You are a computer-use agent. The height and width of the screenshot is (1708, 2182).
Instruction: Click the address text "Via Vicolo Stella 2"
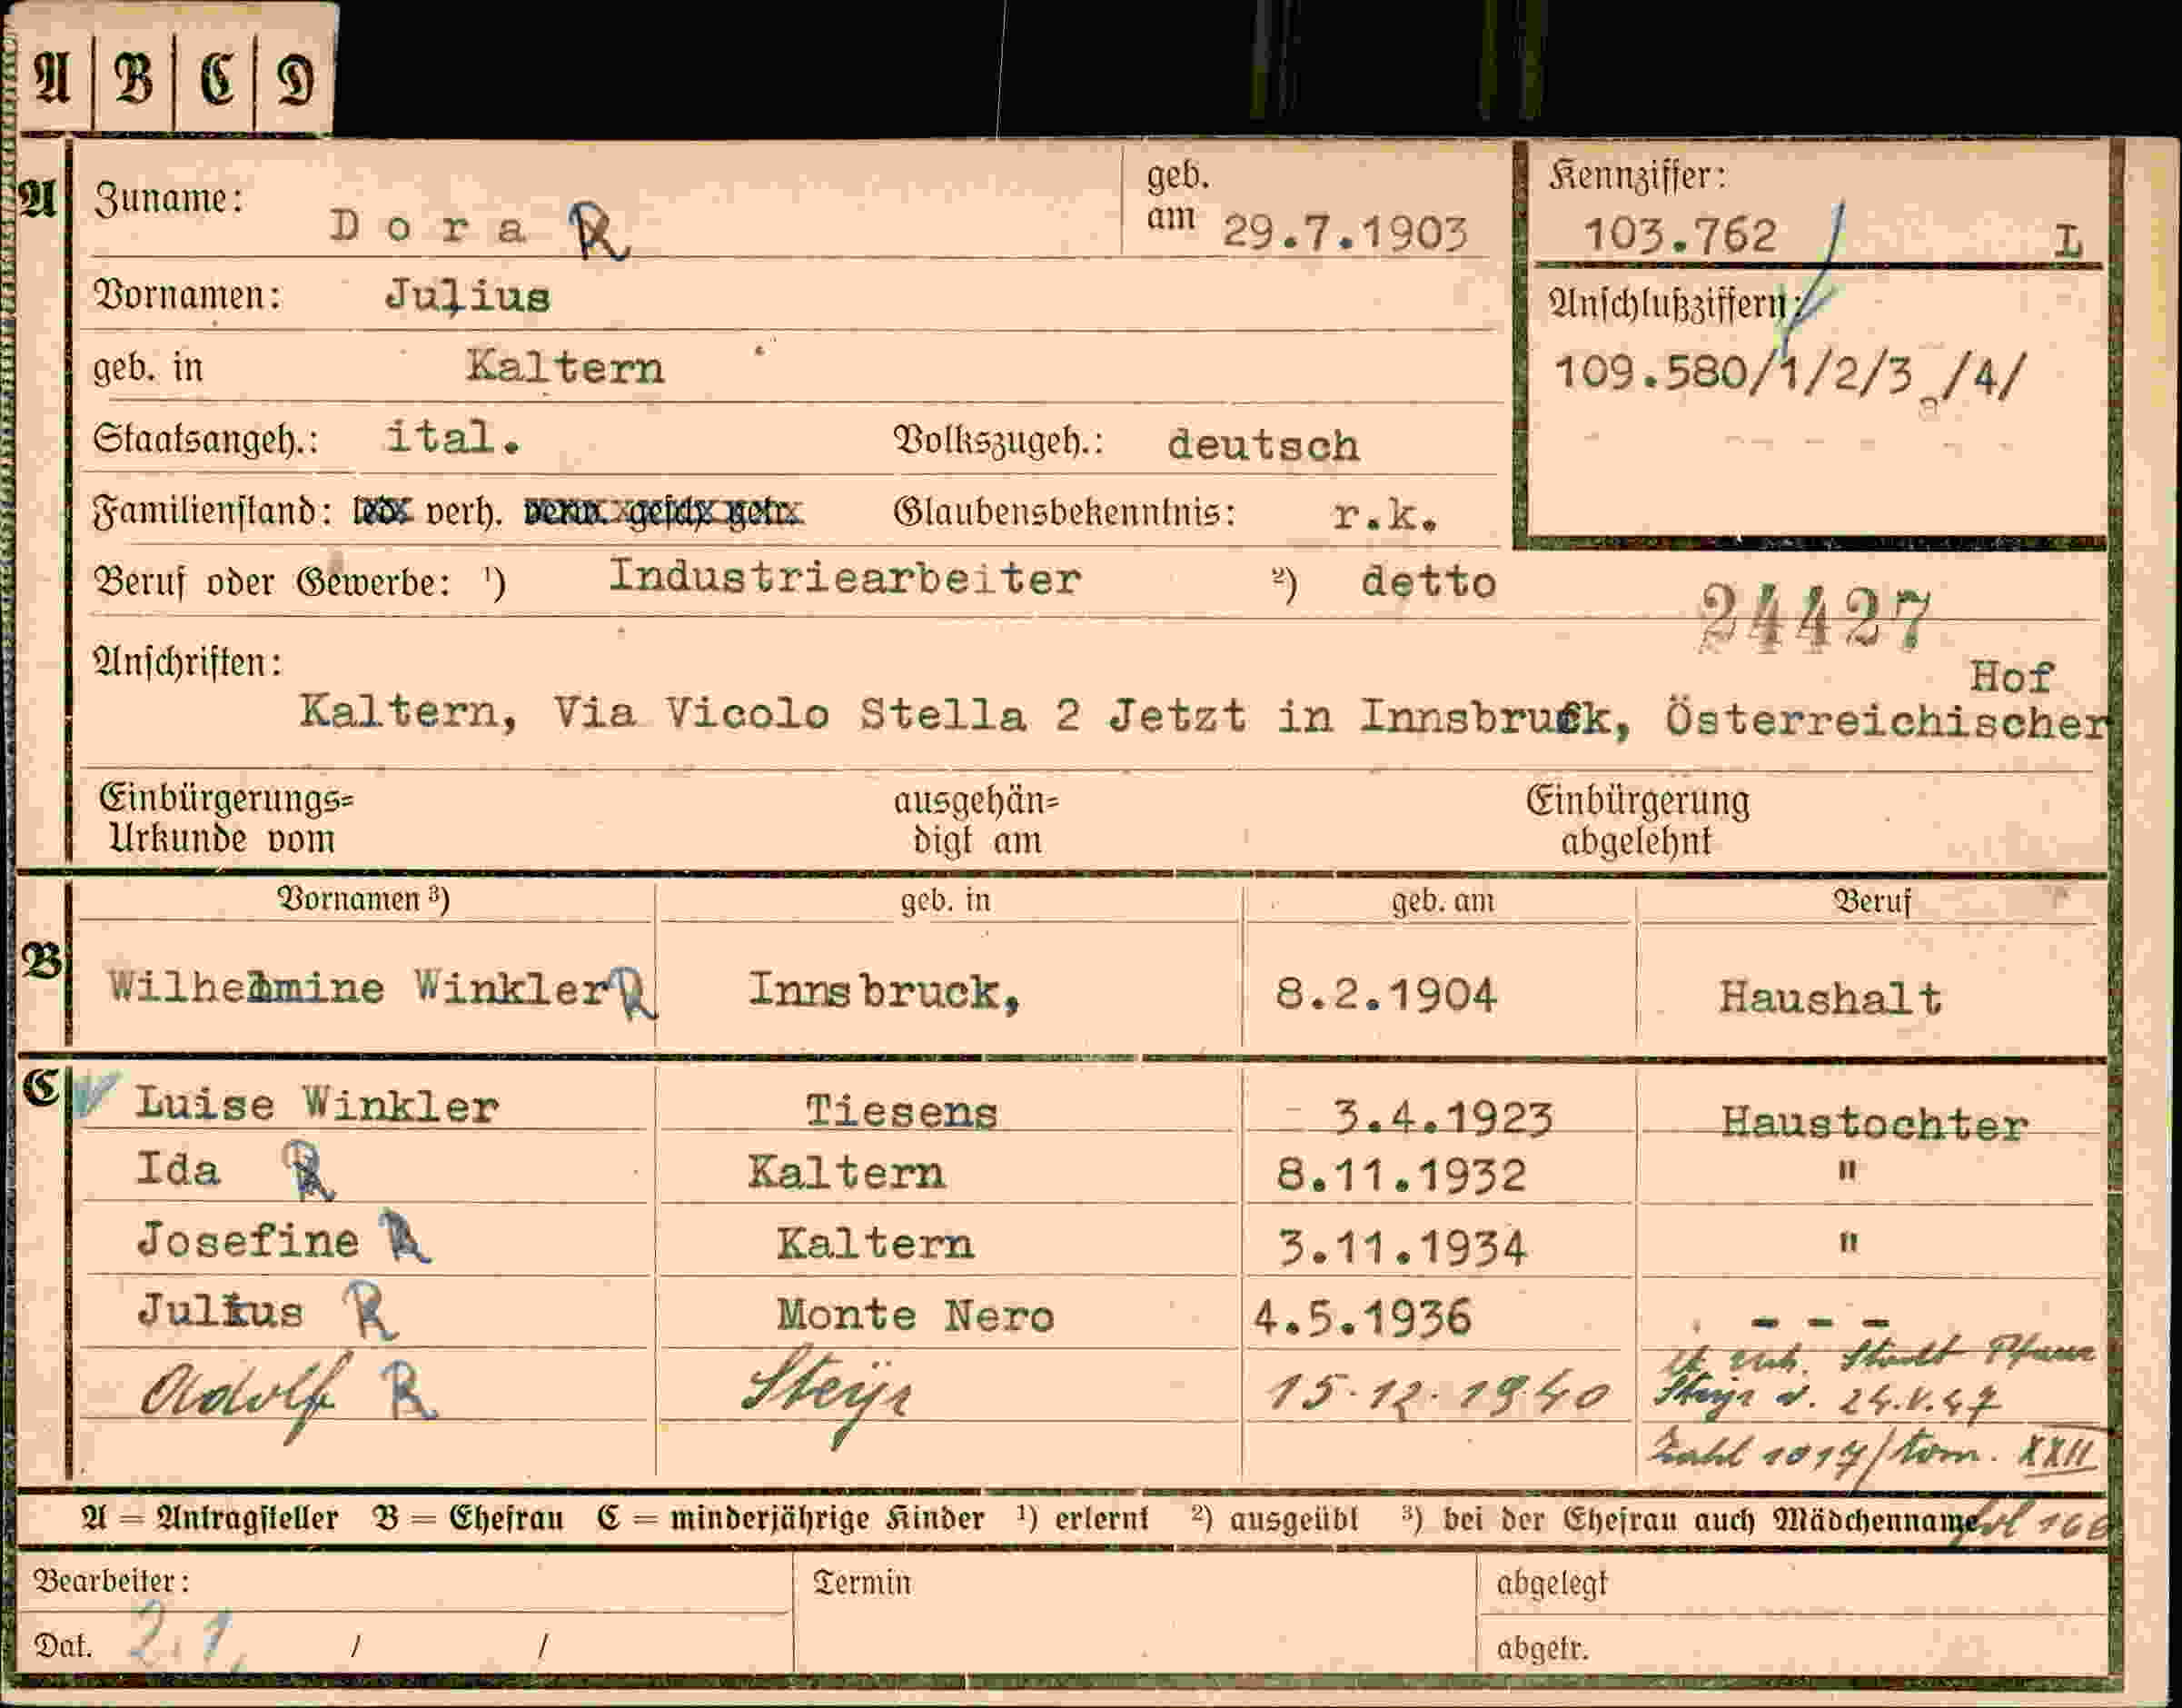(817, 714)
